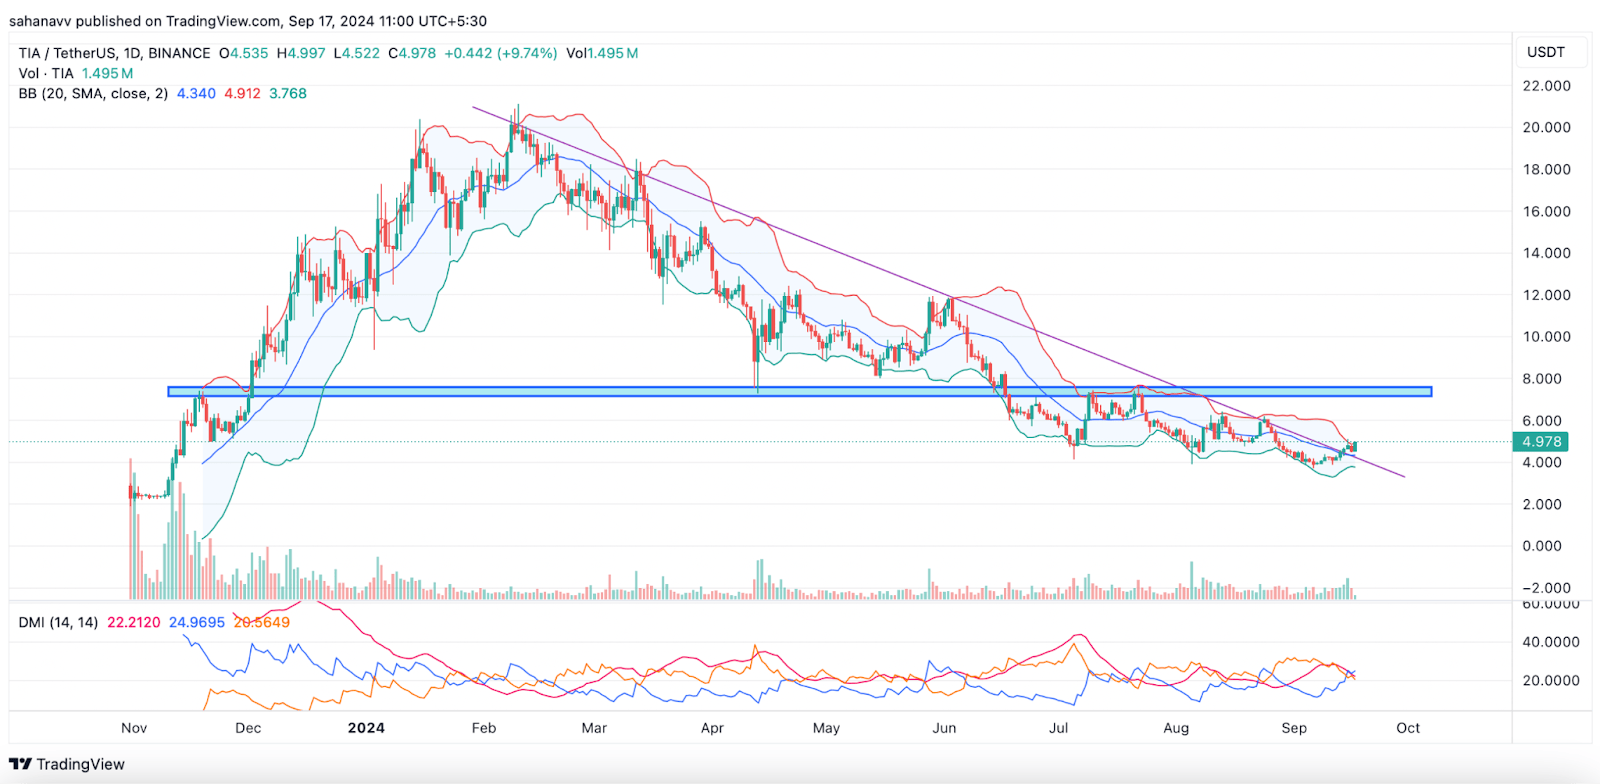Click the BB lower value 3.768

coord(288,93)
